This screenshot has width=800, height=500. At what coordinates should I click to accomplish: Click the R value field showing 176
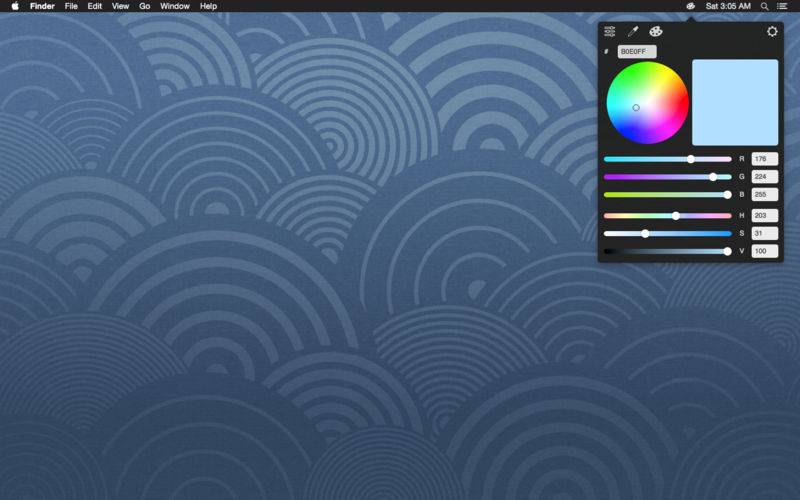pyautogui.click(x=765, y=159)
